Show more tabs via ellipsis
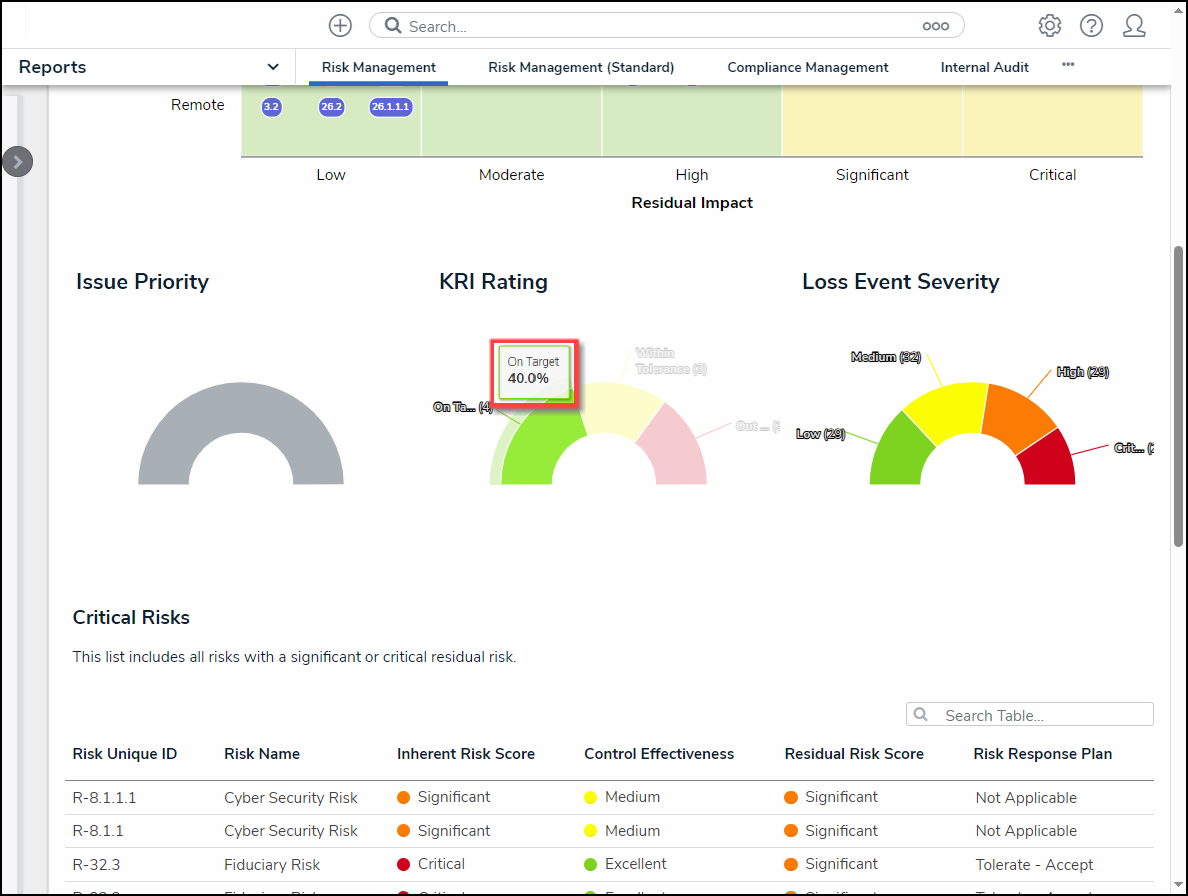Screen dimensions: 1188x896 coord(1068,65)
